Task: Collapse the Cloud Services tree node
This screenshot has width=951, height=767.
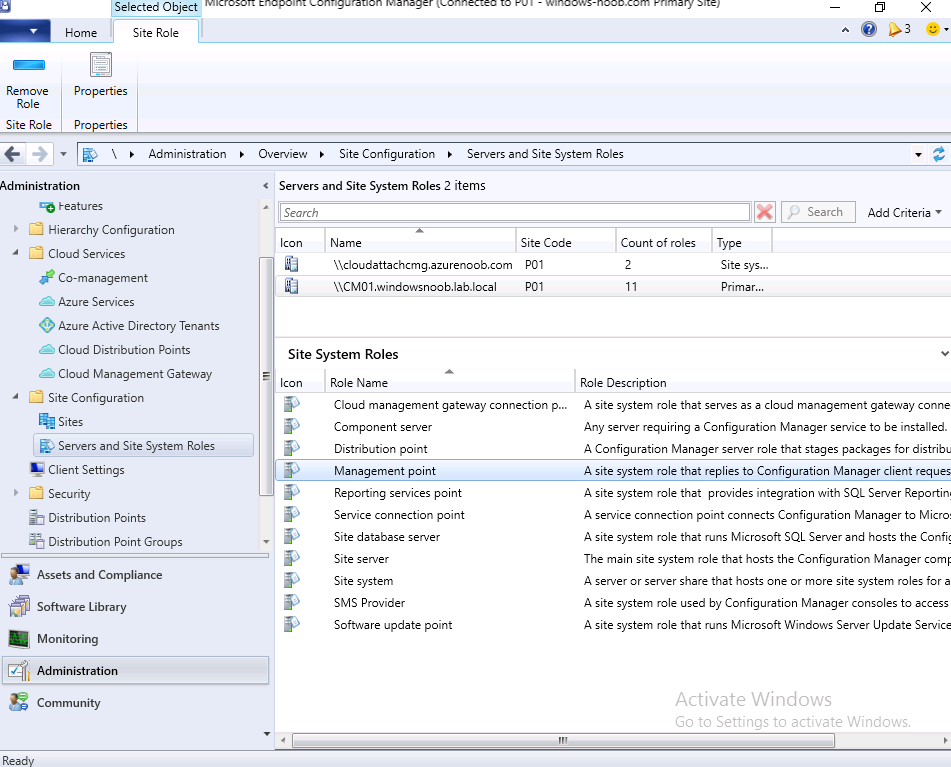Action: tap(16, 252)
